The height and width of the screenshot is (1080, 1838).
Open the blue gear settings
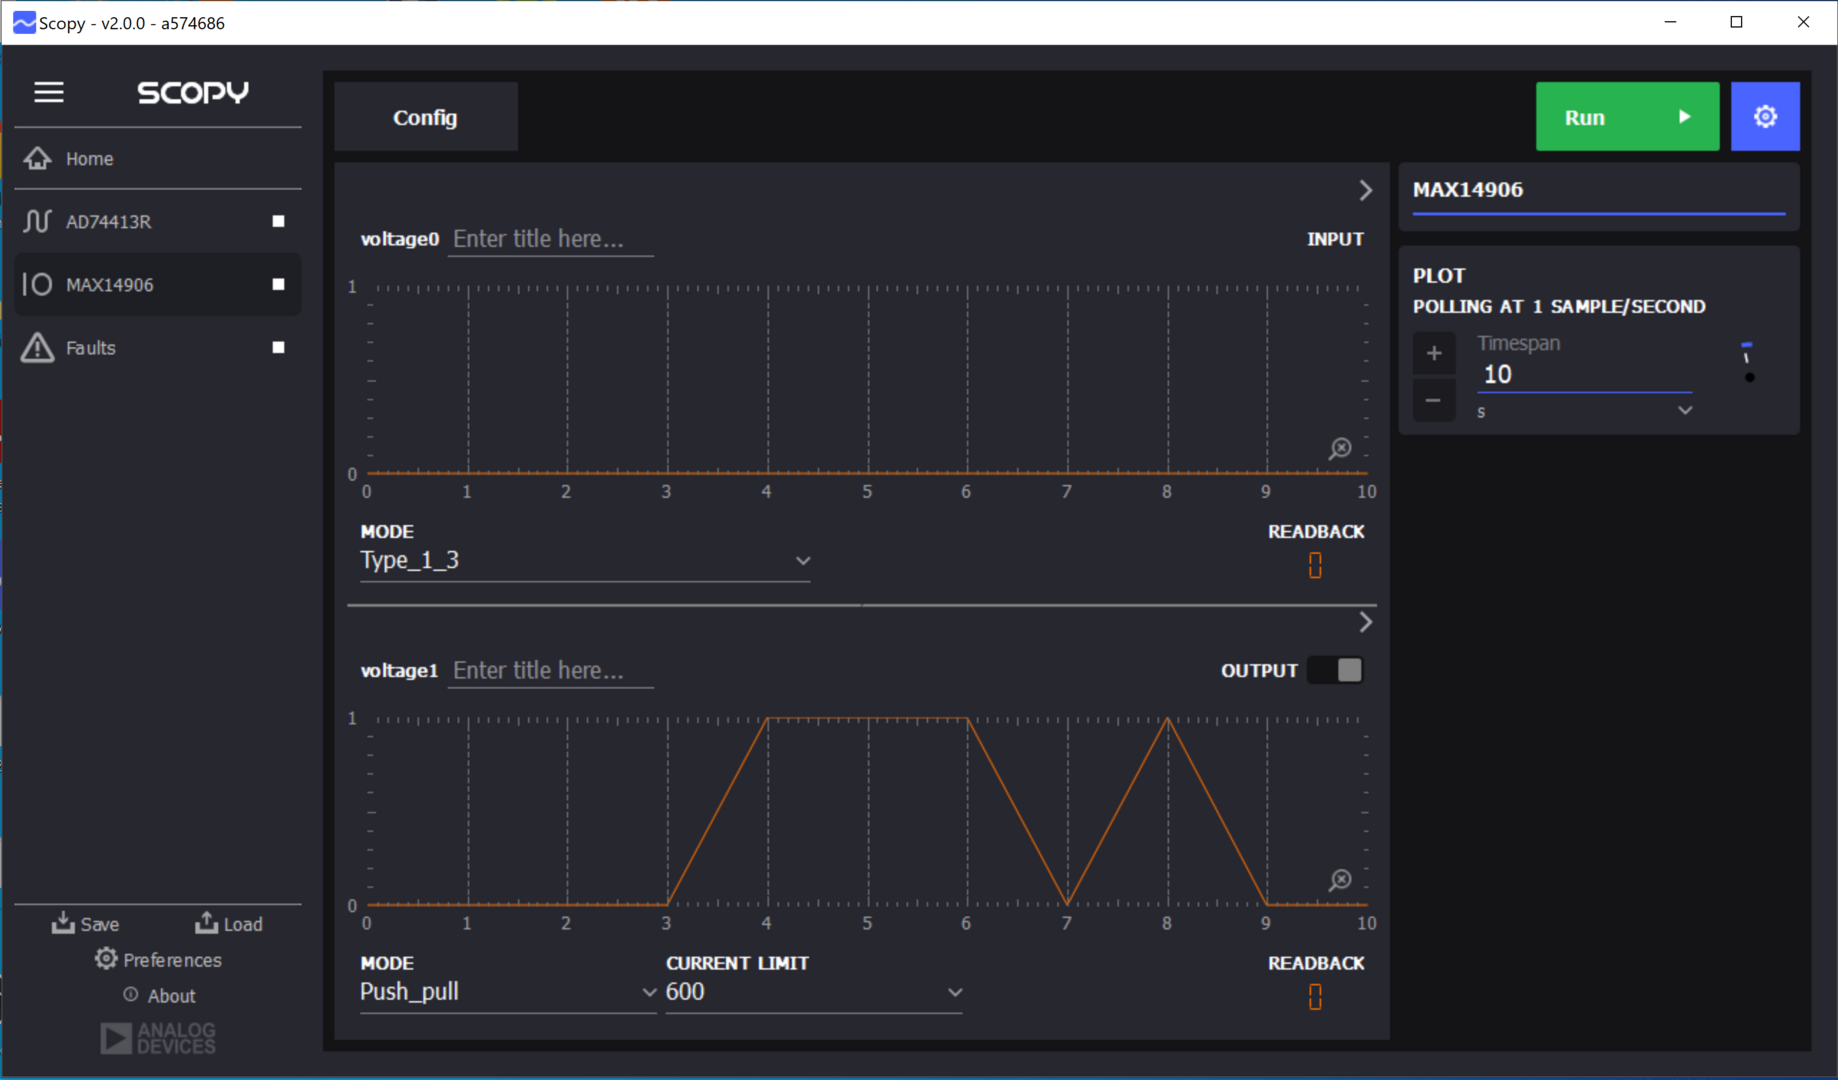point(1765,117)
